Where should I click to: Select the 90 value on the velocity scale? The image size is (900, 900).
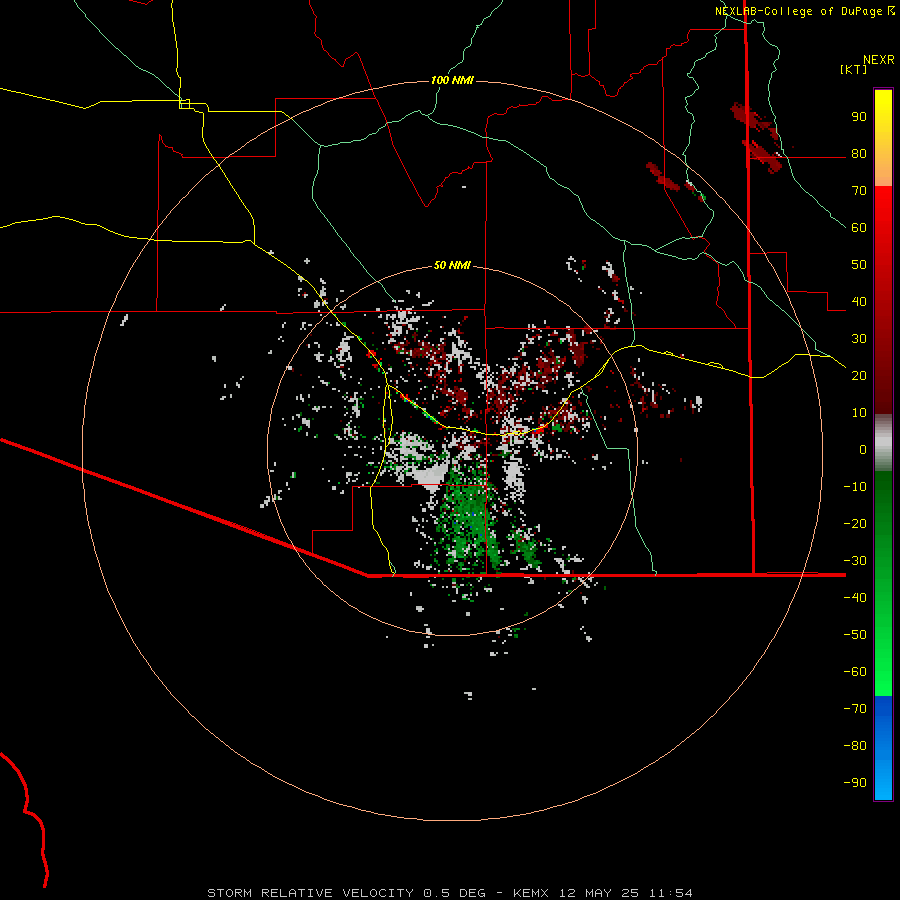click(x=859, y=117)
